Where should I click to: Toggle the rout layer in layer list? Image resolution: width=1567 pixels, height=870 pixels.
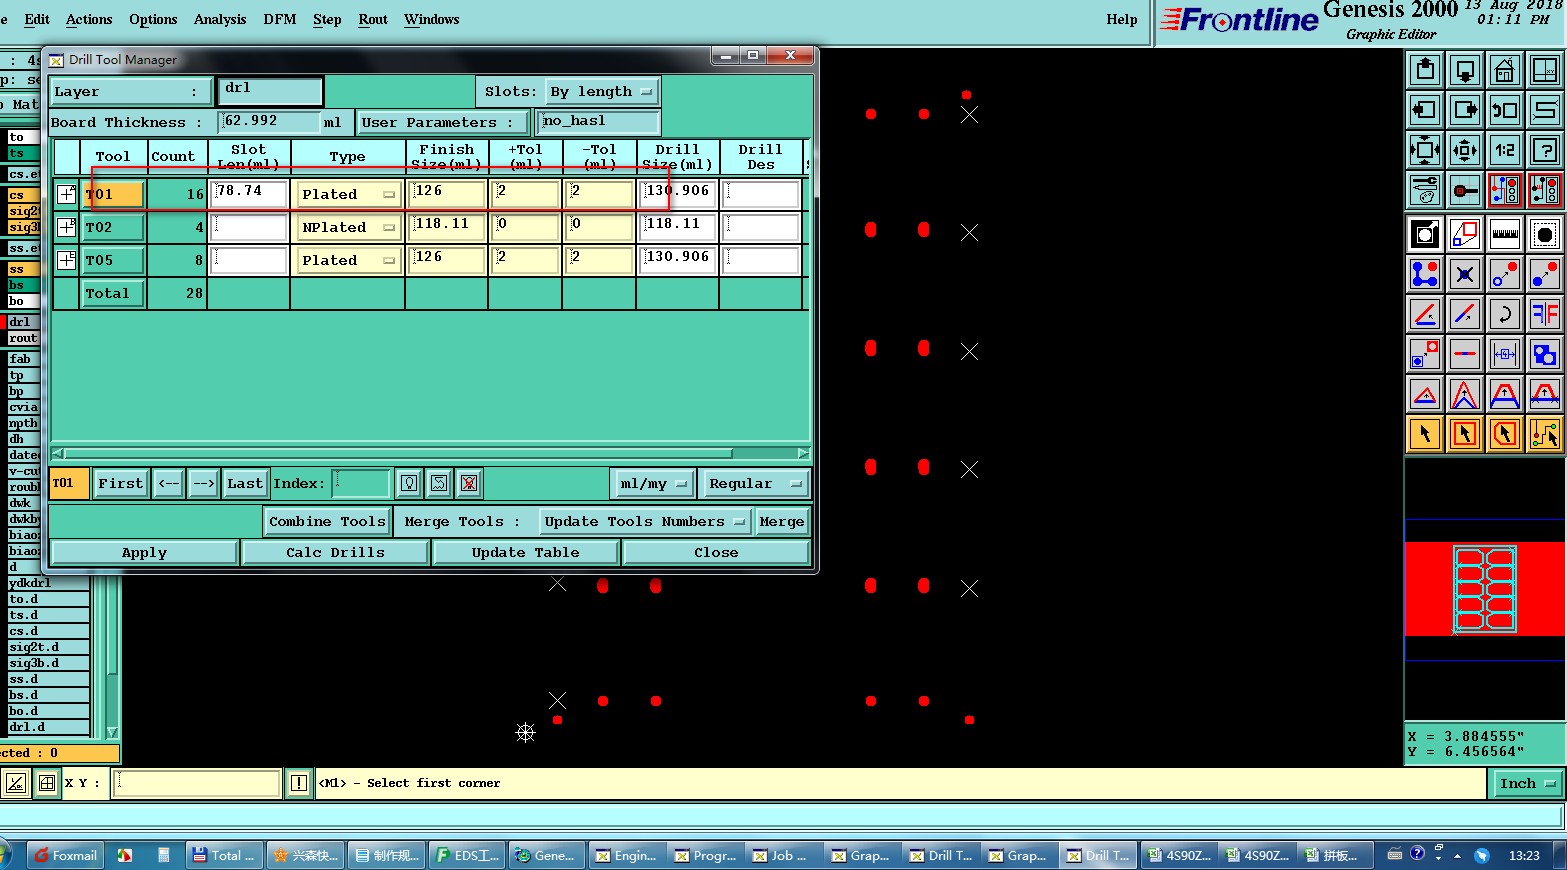pos(22,338)
